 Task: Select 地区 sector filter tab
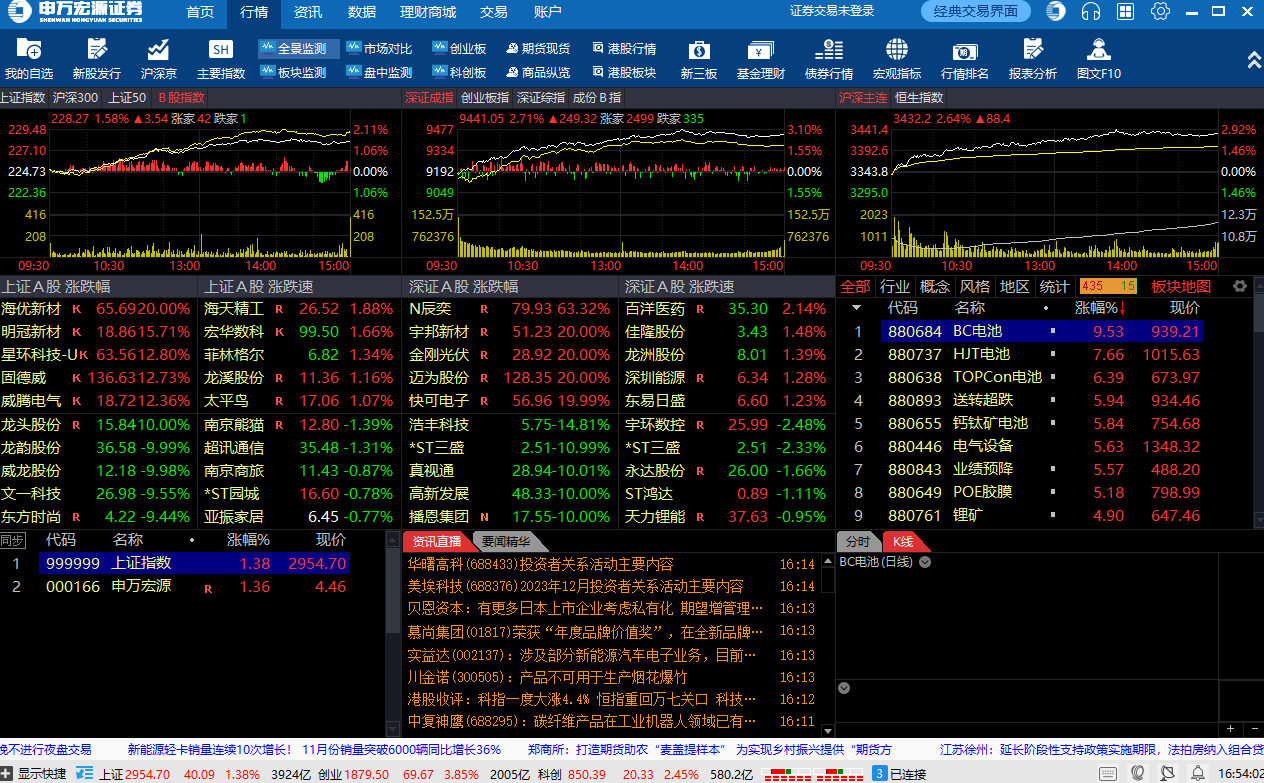1015,286
